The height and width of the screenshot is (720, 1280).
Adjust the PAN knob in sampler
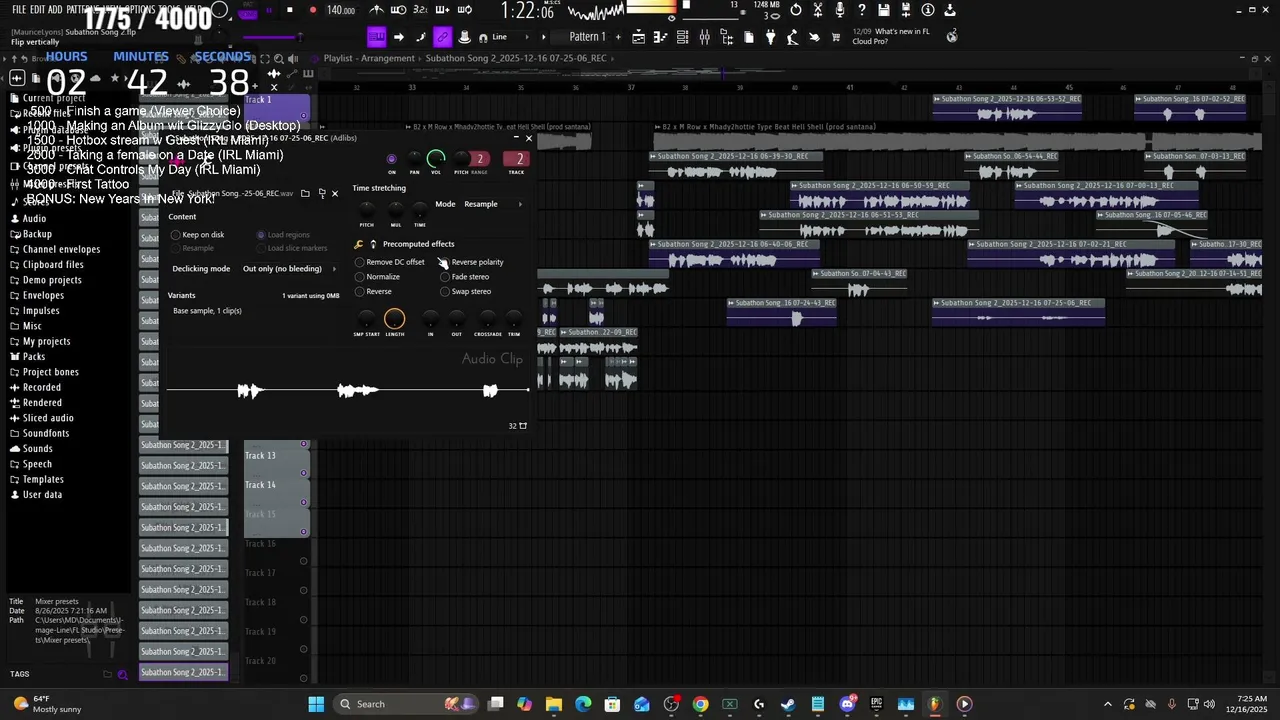[x=414, y=160]
